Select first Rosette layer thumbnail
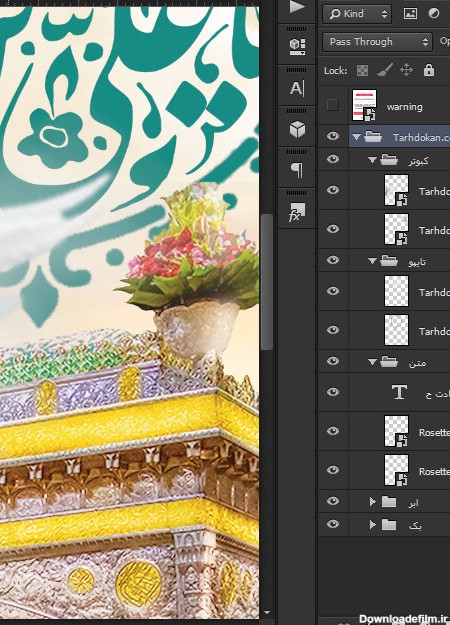450x625 pixels. click(396, 431)
